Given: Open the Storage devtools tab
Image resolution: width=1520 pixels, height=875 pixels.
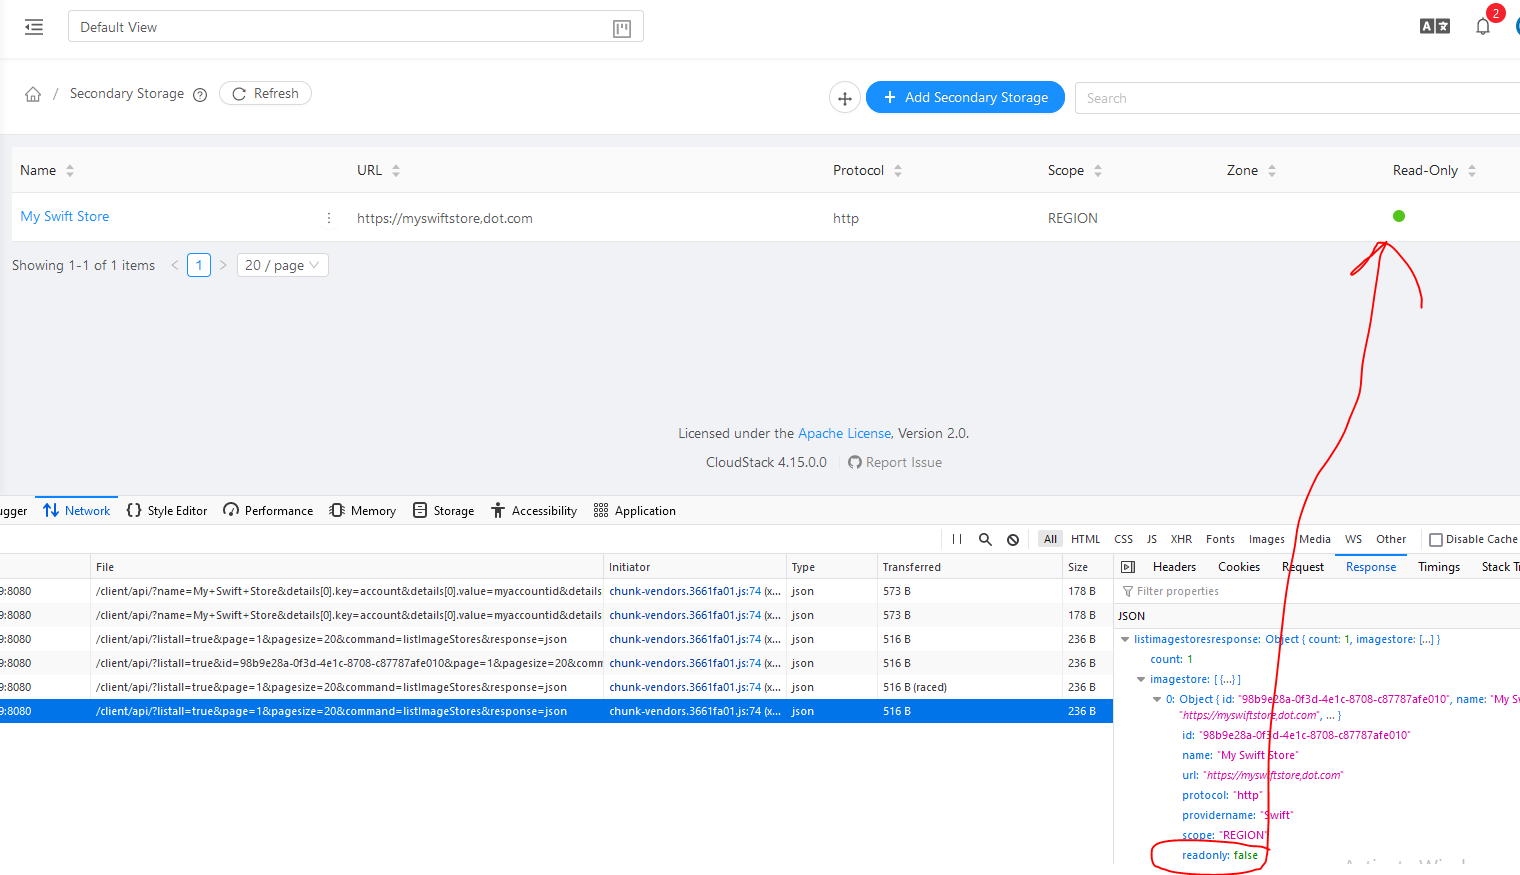Looking at the screenshot, I should point(444,511).
